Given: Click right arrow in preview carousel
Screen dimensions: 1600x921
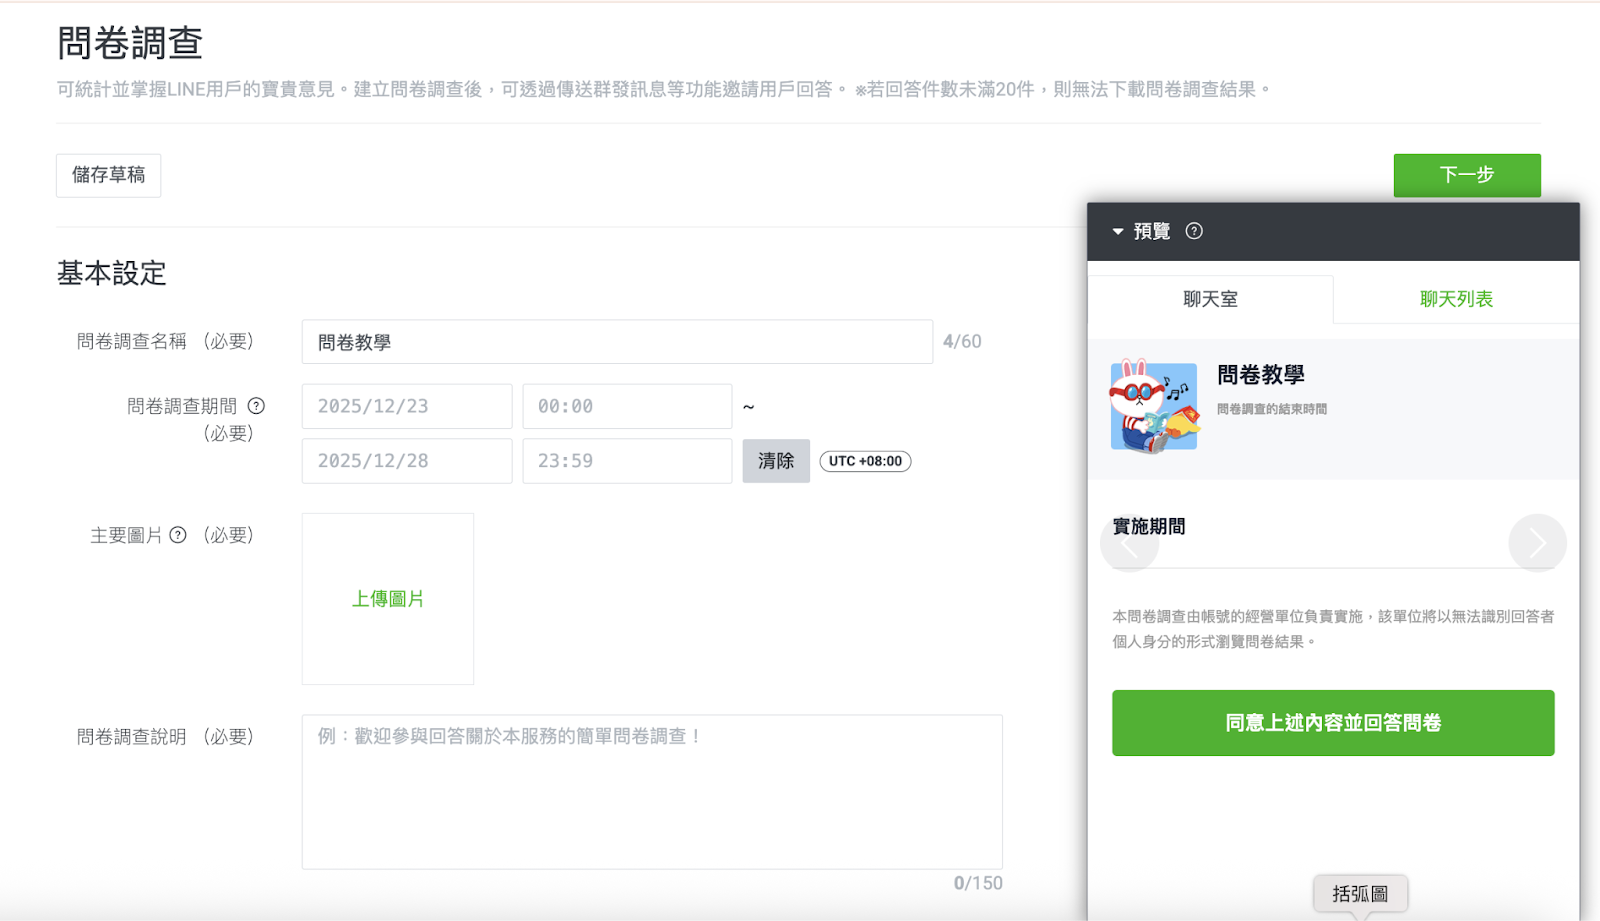Looking at the screenshot, I should coord(1537,543).
